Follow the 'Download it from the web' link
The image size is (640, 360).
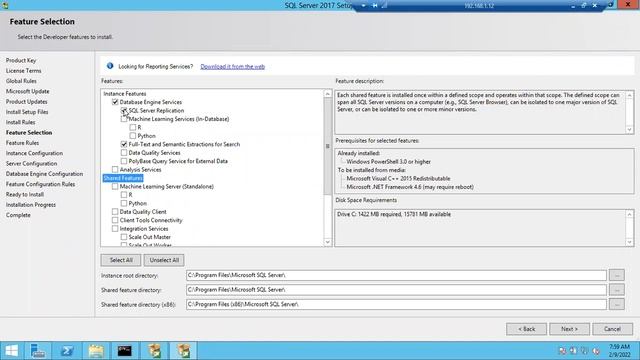point(233,67)
